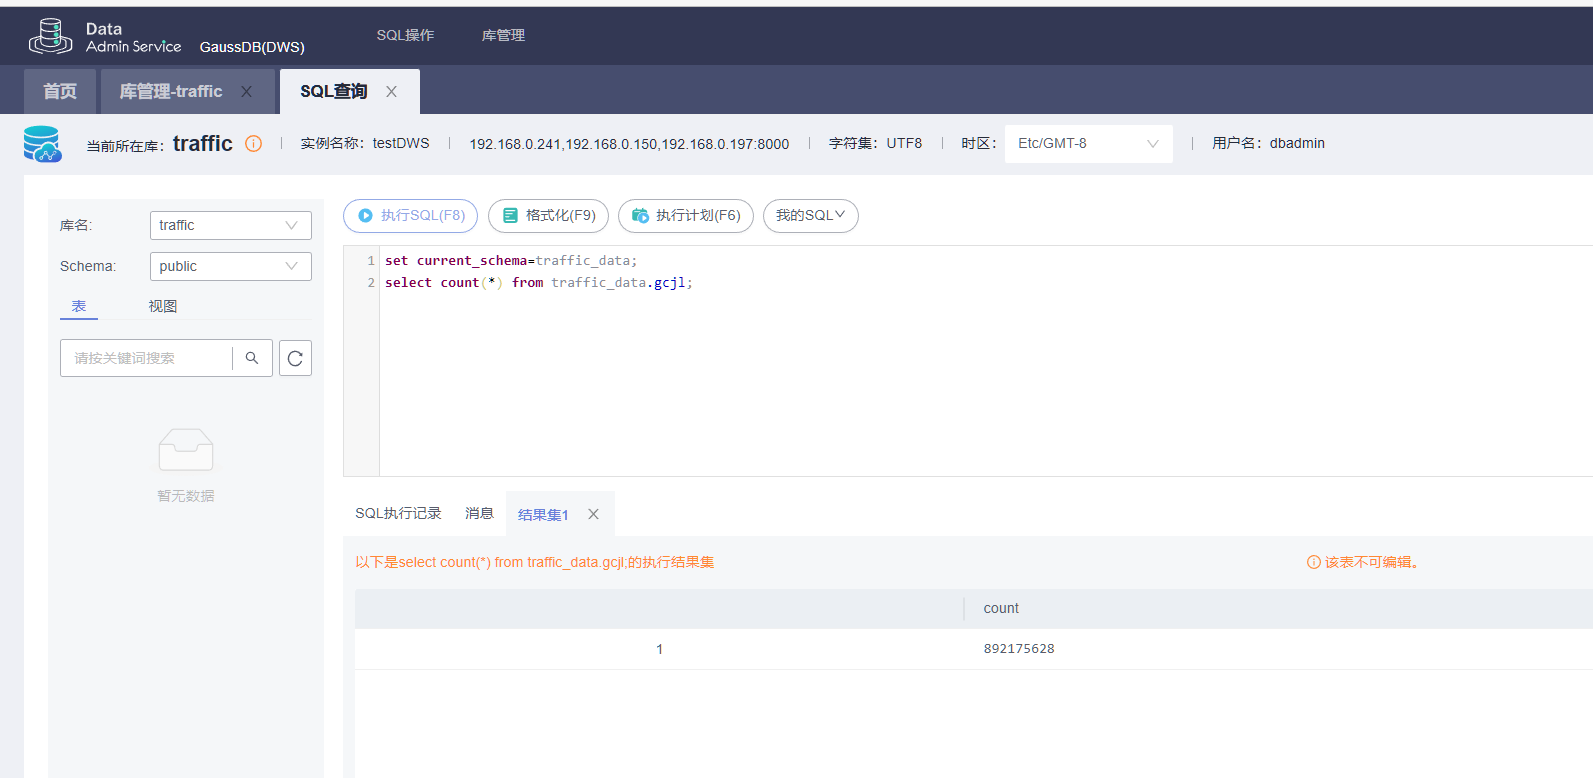Click SQL editor line 1 set current_schema
1593x778 pixels.
pyautogui.click(x=511, y=261)
